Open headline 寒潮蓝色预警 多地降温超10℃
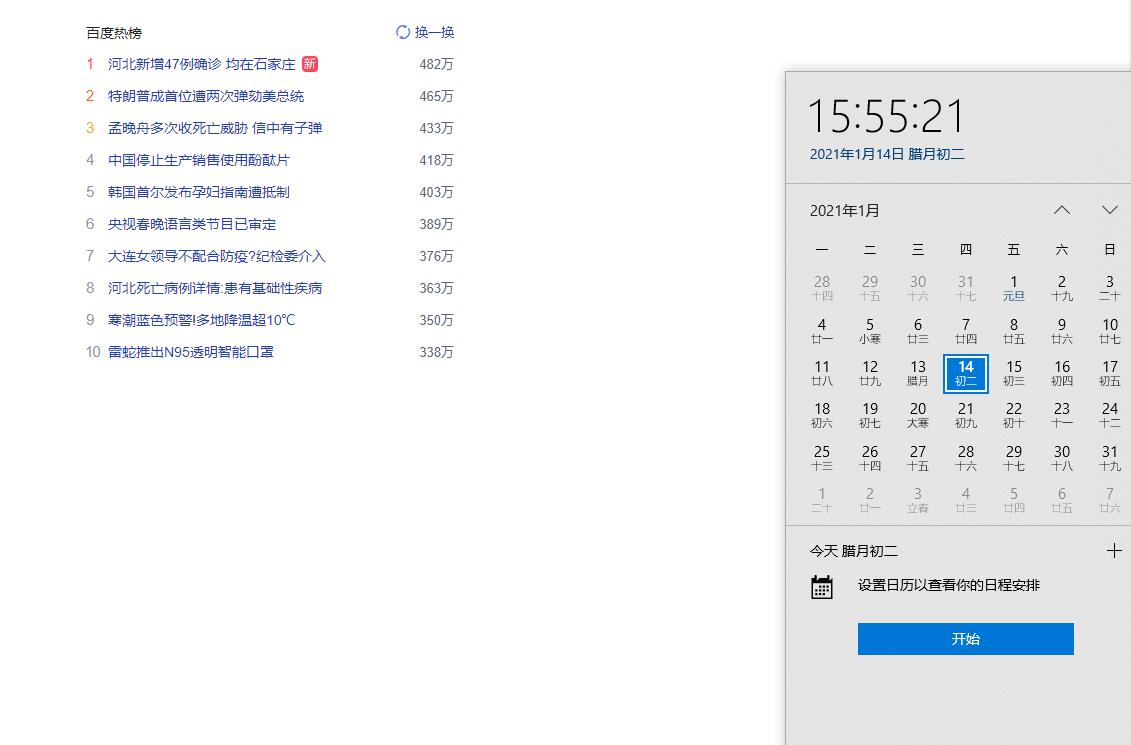 coord(202,320)
